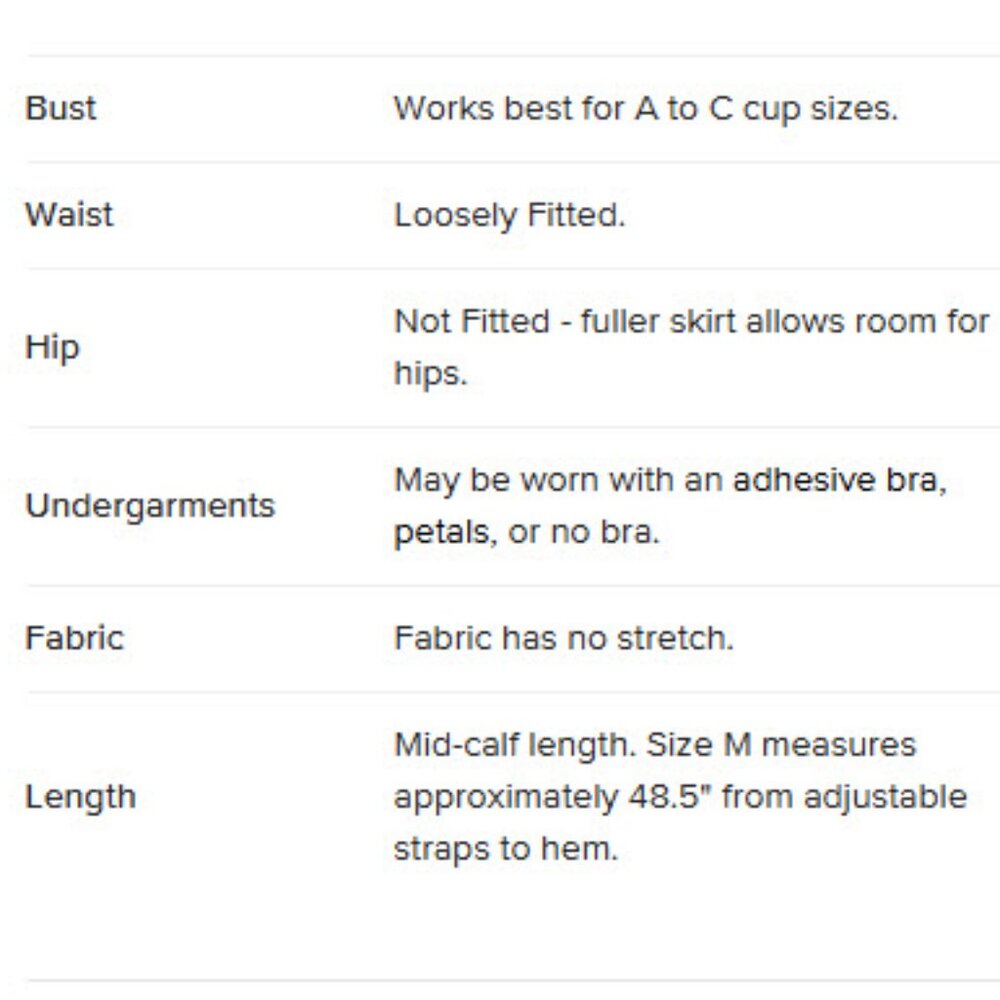The width and height of the screenshot is (1000, 1000).
Task: Click 'May be worn with an' text
Action: 559,480
